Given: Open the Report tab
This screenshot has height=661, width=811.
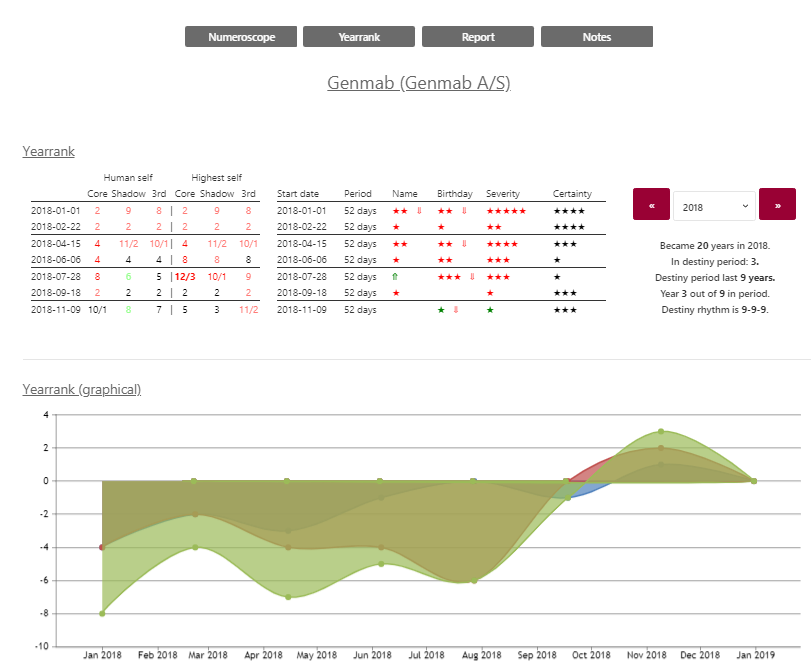Looking at the screenshot, I should 478,37.
